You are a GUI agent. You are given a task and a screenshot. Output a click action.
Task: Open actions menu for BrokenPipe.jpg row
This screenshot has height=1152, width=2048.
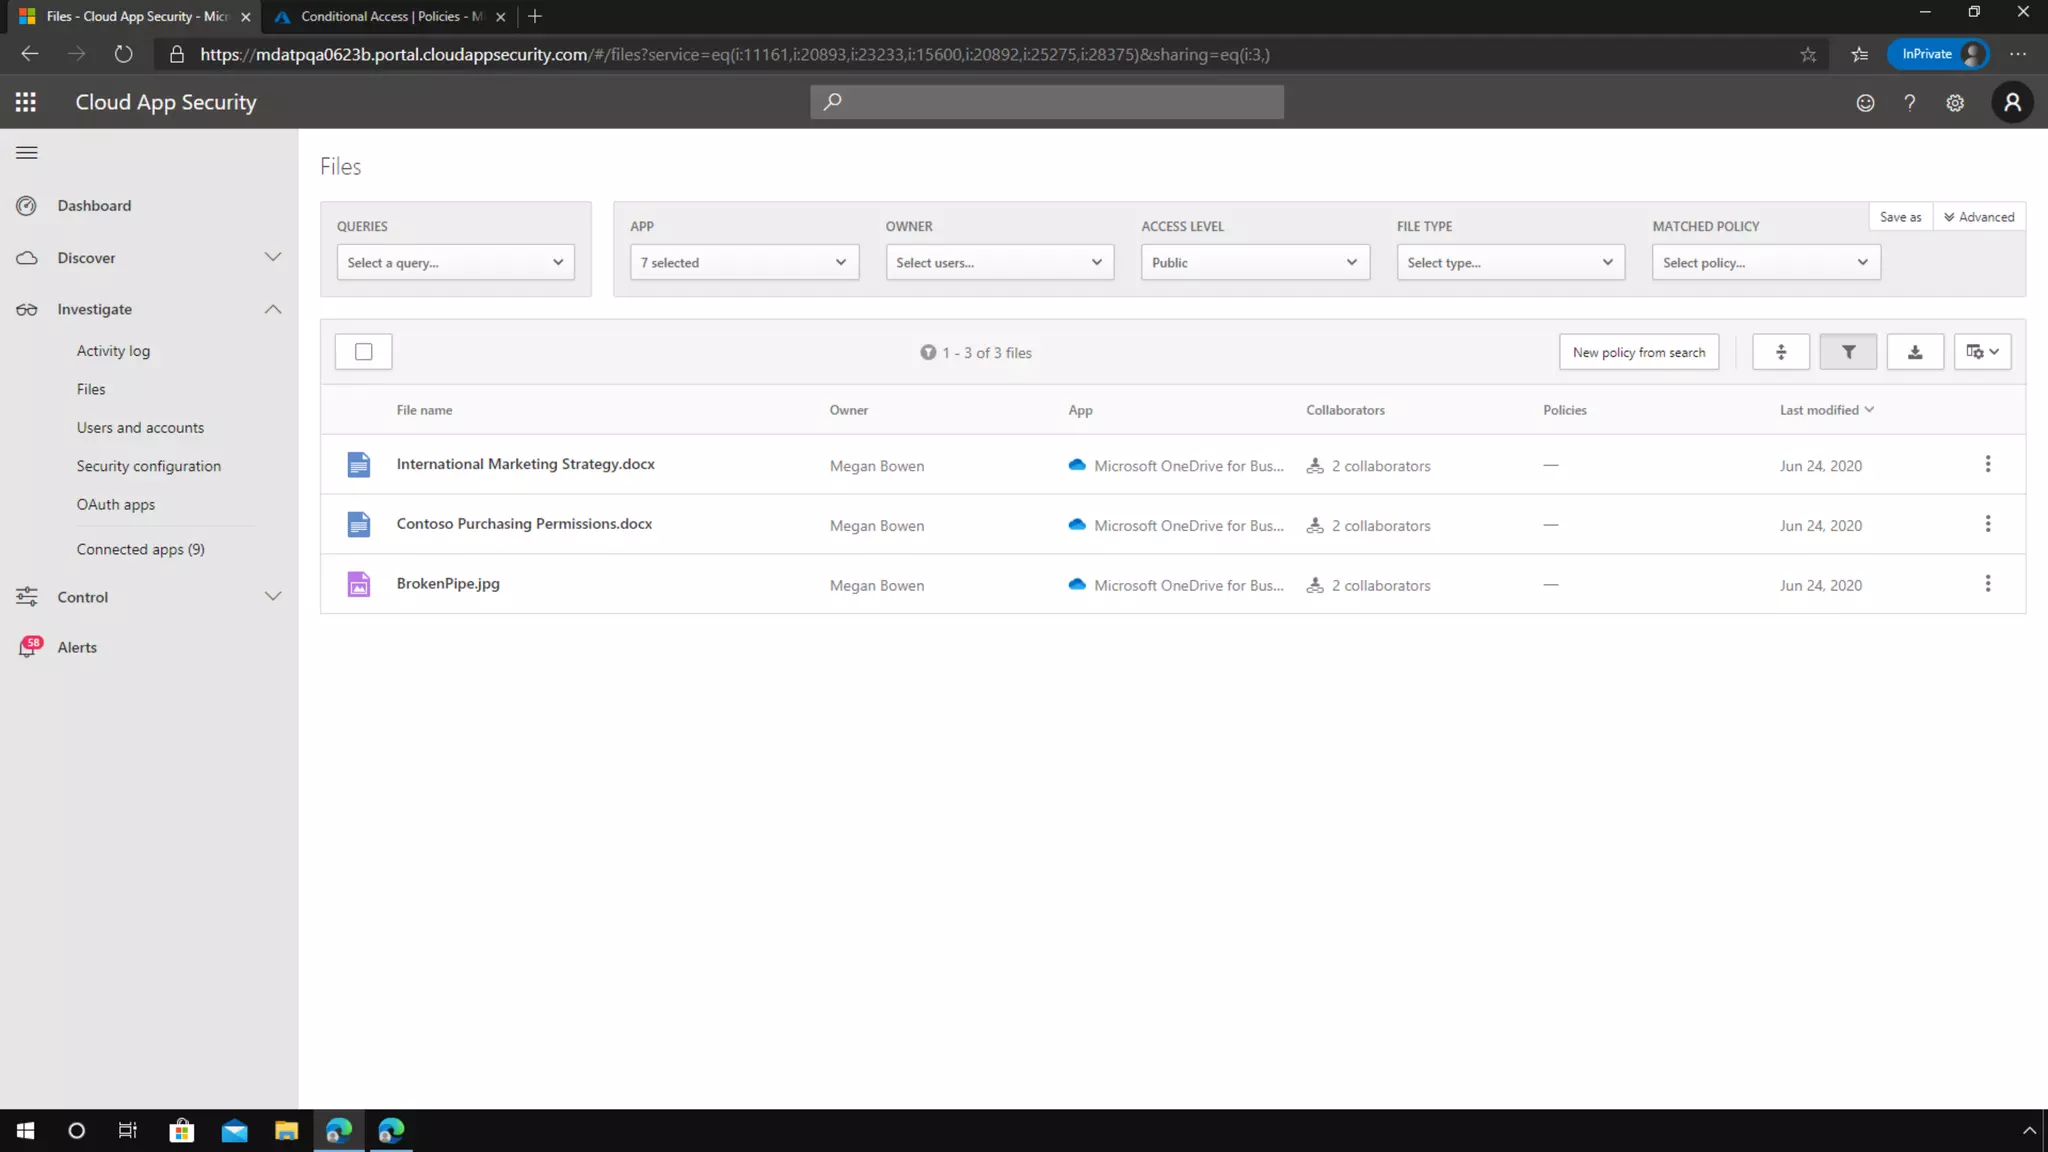click(1987, 584)
